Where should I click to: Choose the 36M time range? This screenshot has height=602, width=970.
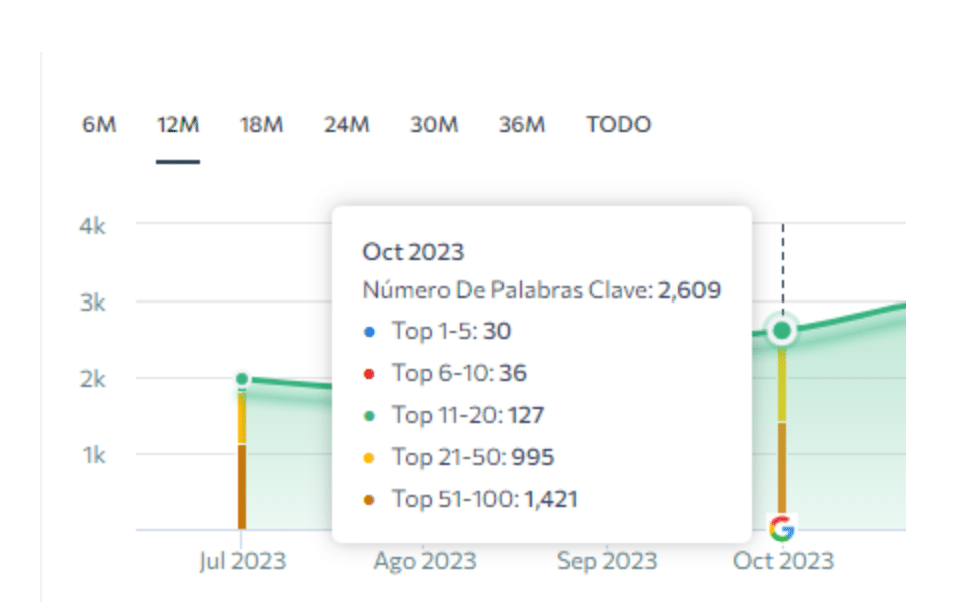point(522,125)
